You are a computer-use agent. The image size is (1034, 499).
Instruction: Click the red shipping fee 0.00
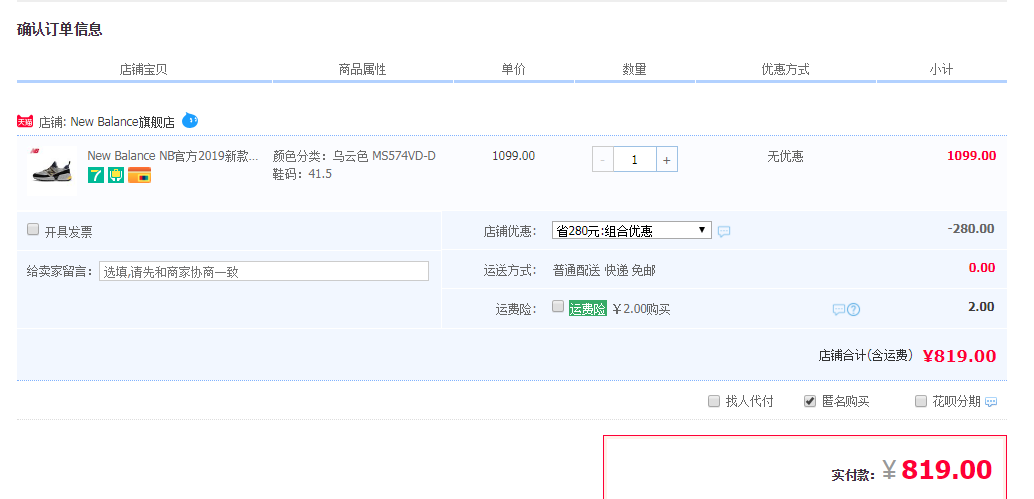[x=982, y=268]
